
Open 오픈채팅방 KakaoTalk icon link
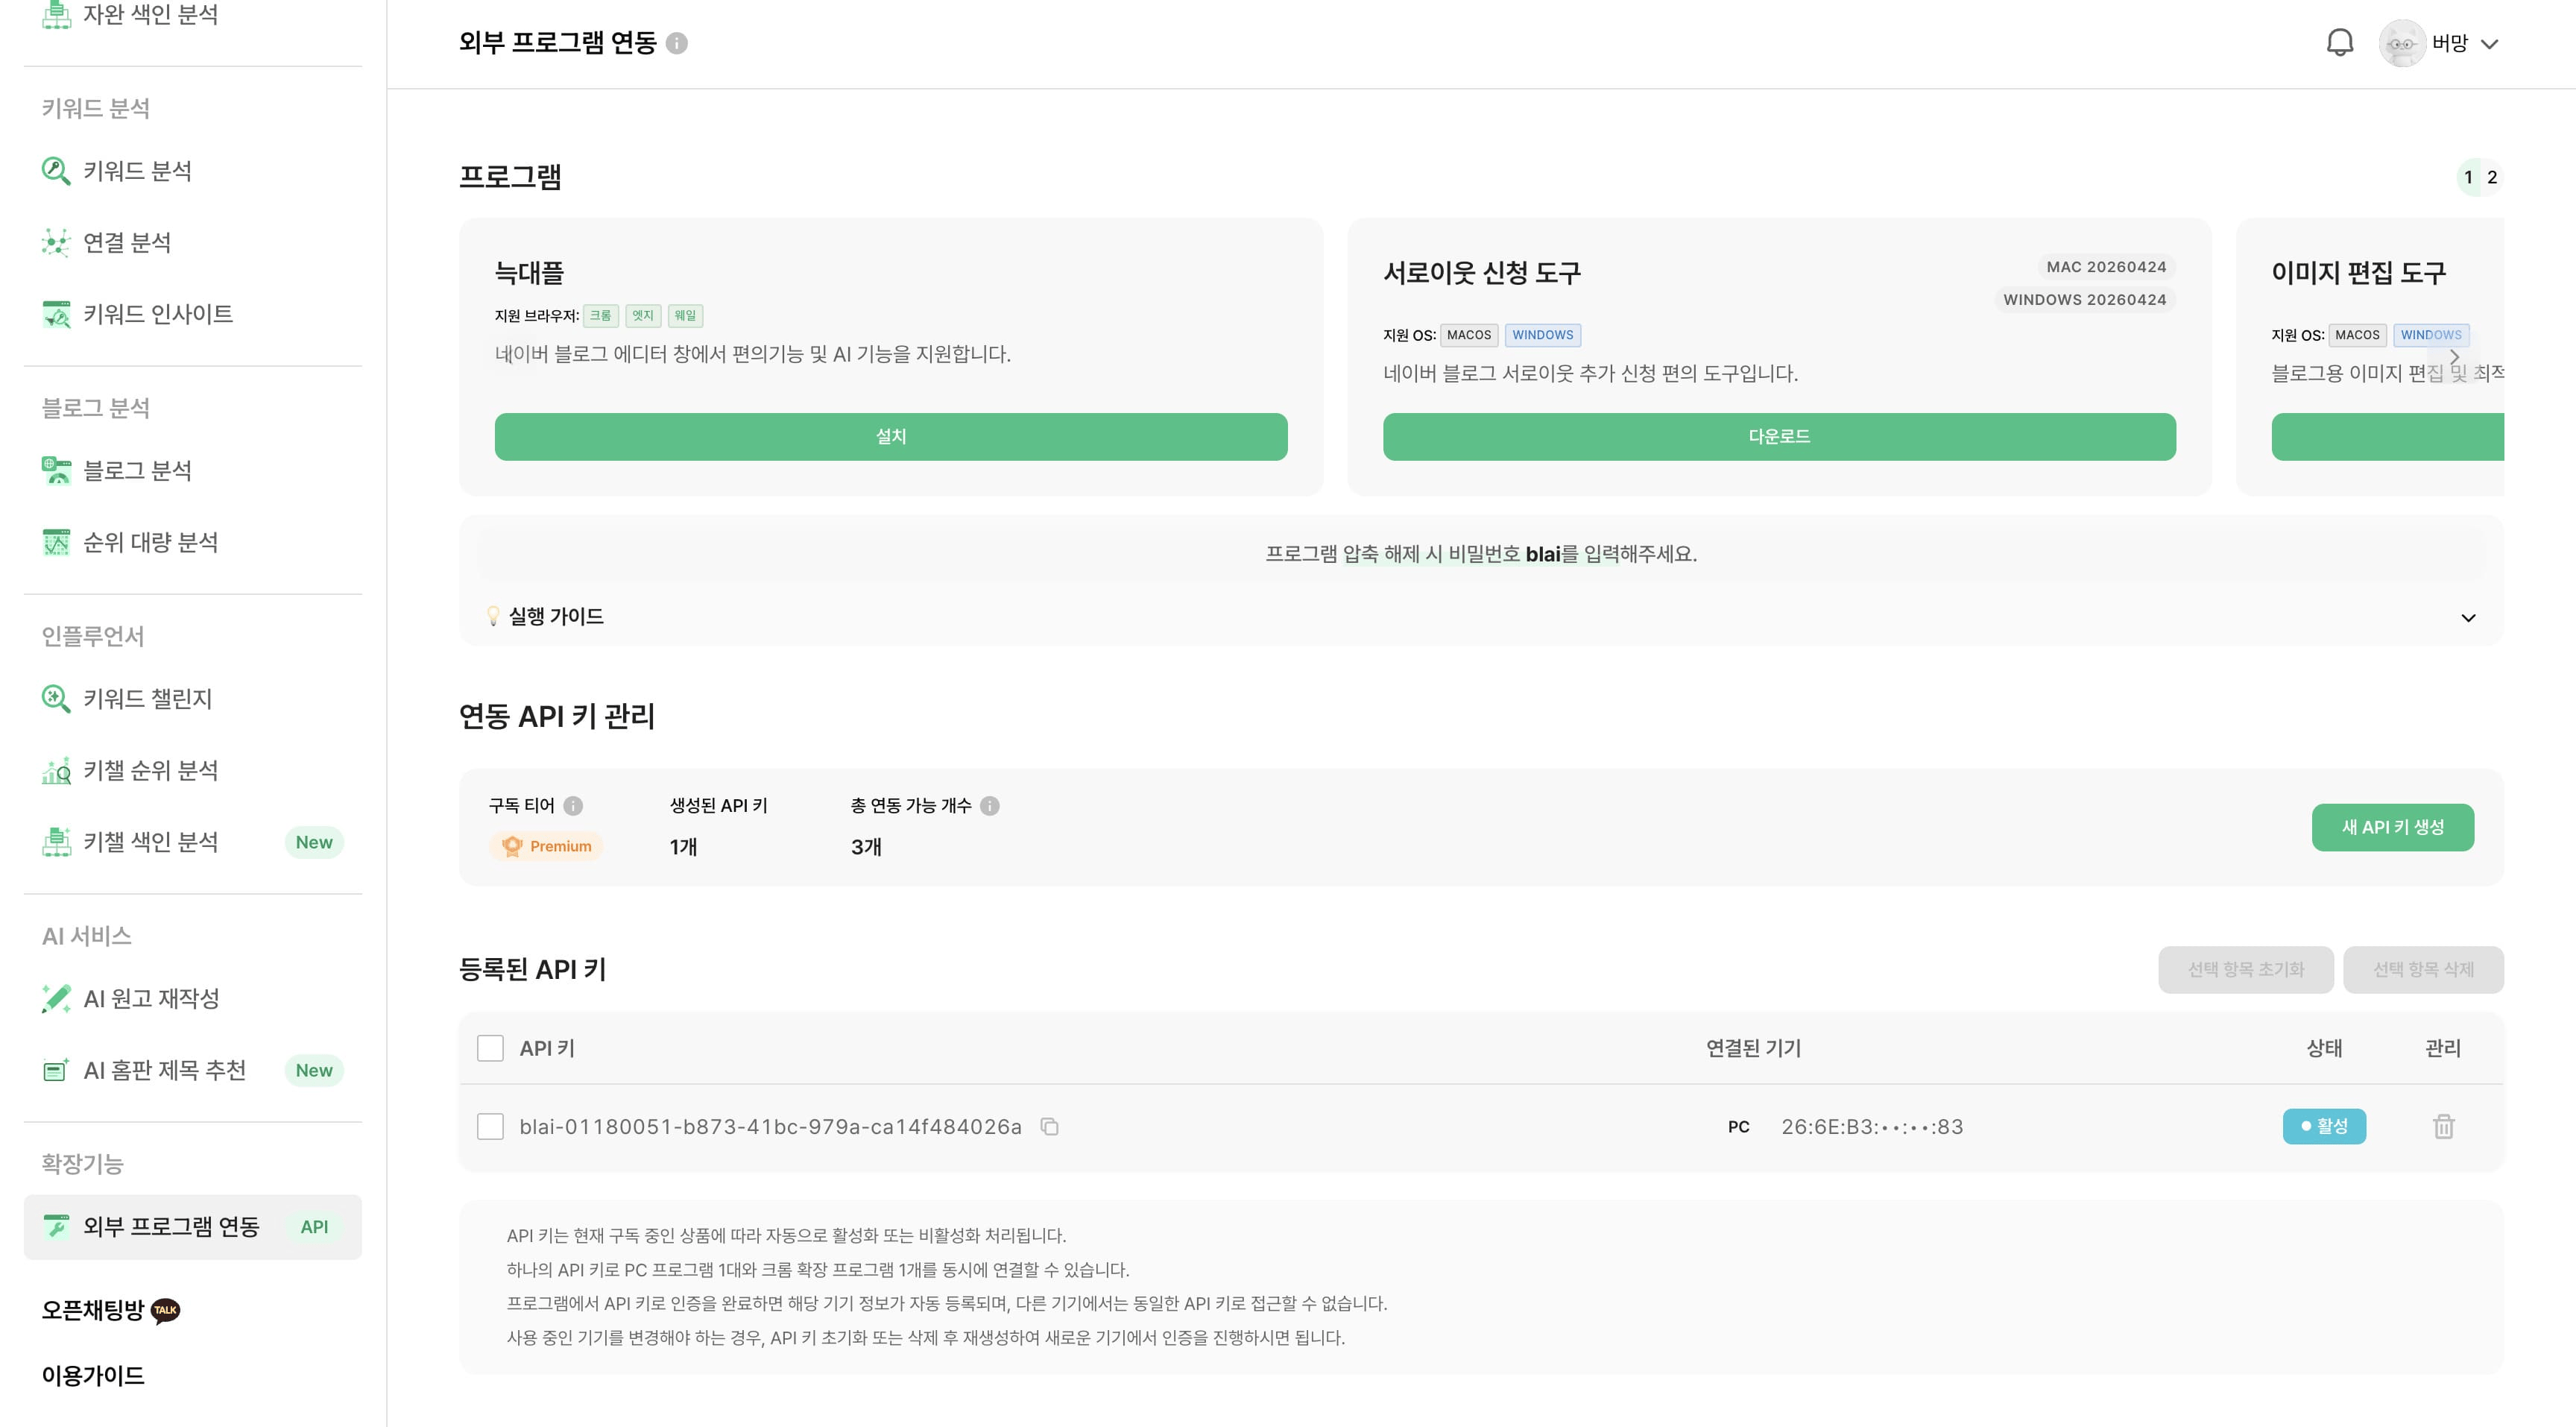(165, 1310)
